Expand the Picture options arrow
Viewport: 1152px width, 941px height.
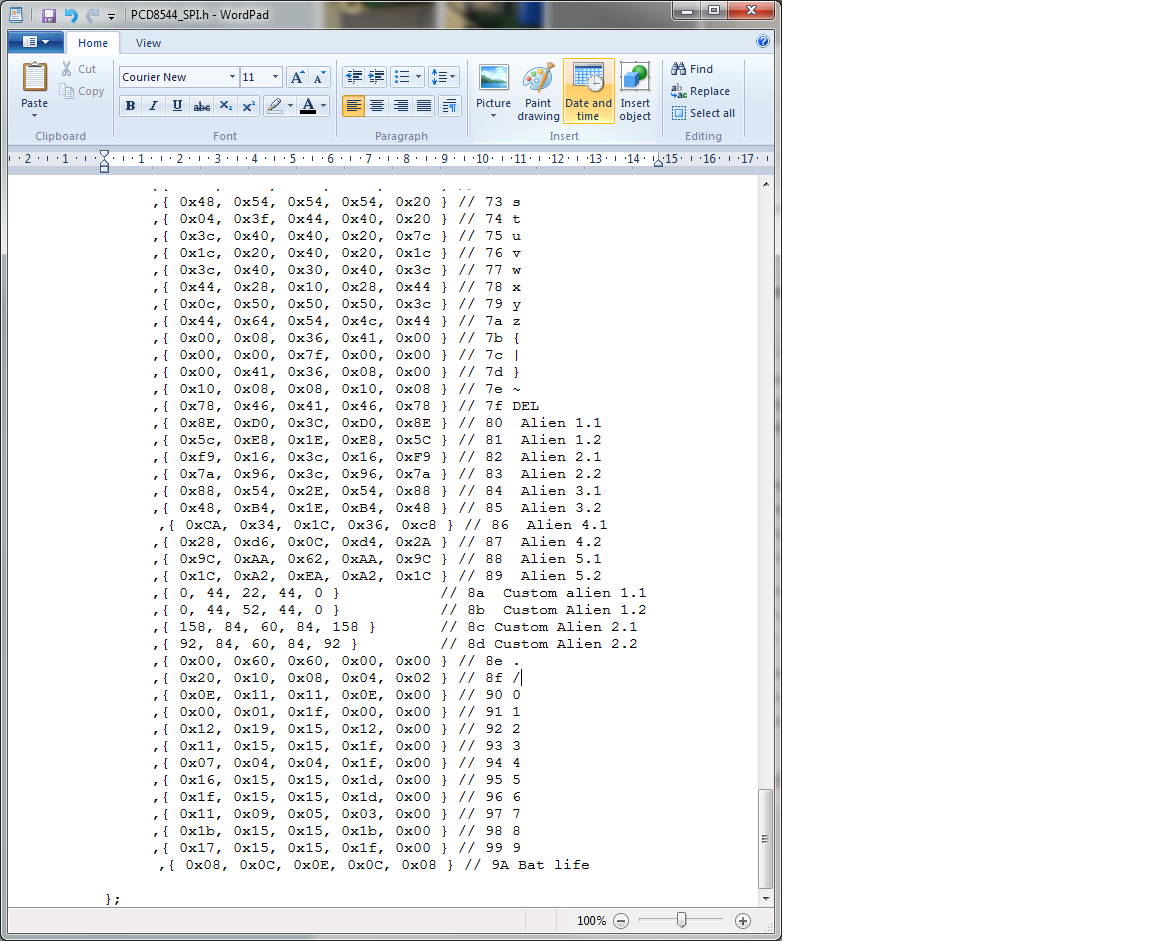tap(493, 116)
